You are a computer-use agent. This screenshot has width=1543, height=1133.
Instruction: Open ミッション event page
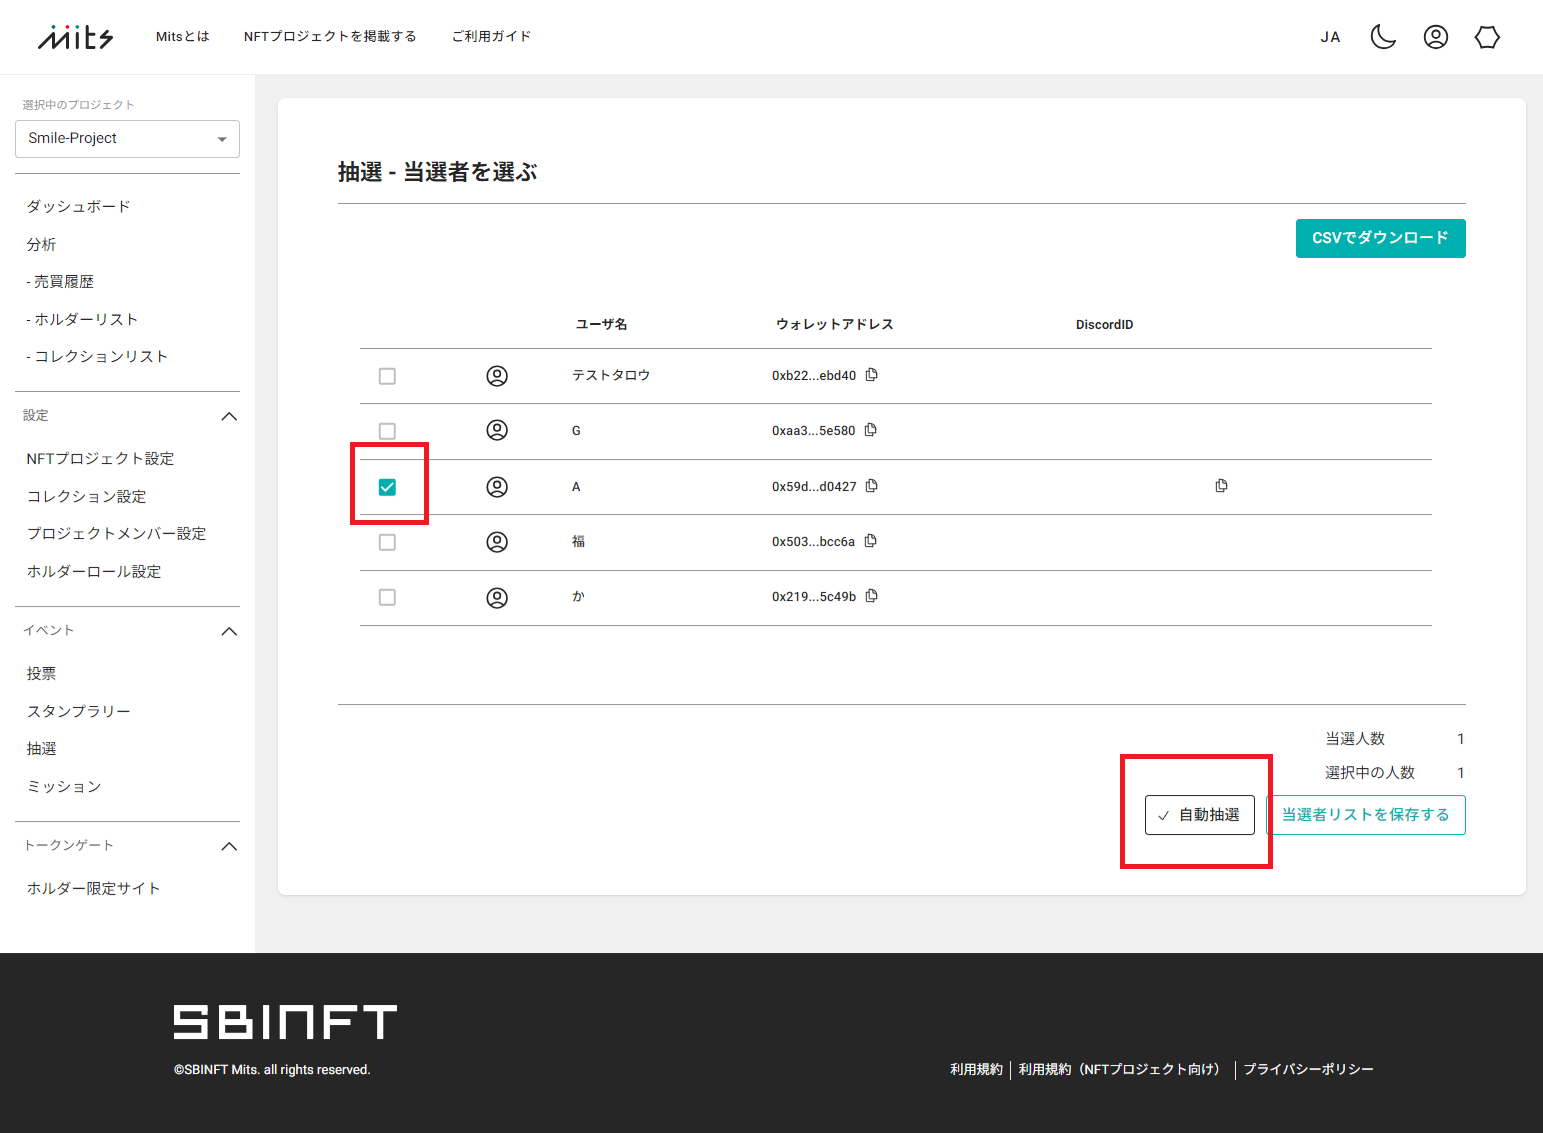pyautogui.click(x=64, y=786)
